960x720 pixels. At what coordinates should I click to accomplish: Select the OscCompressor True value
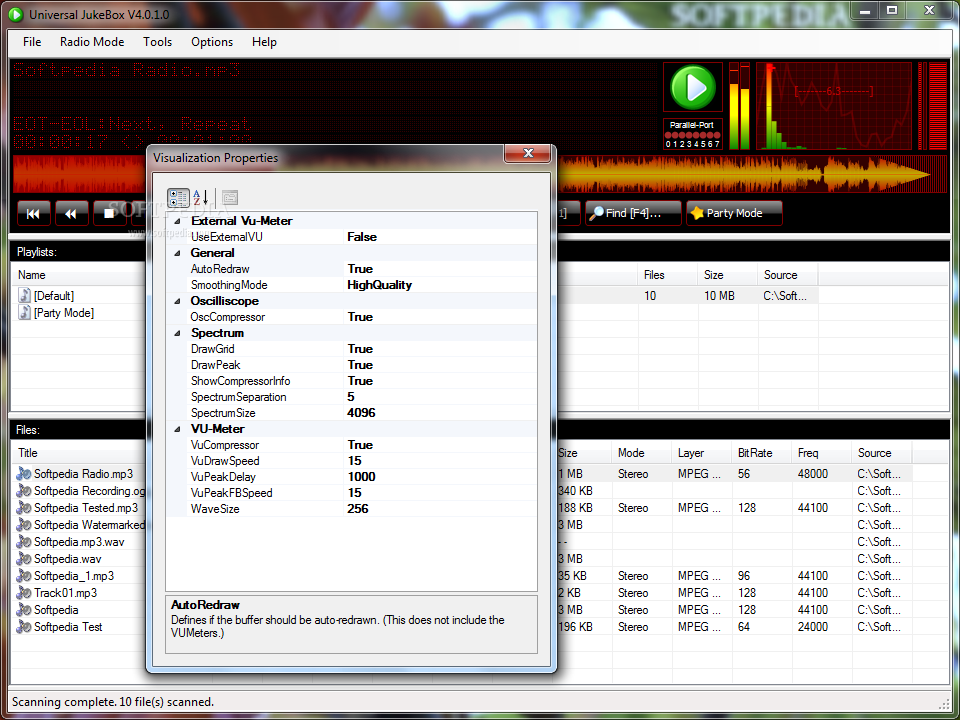[360, 317]
